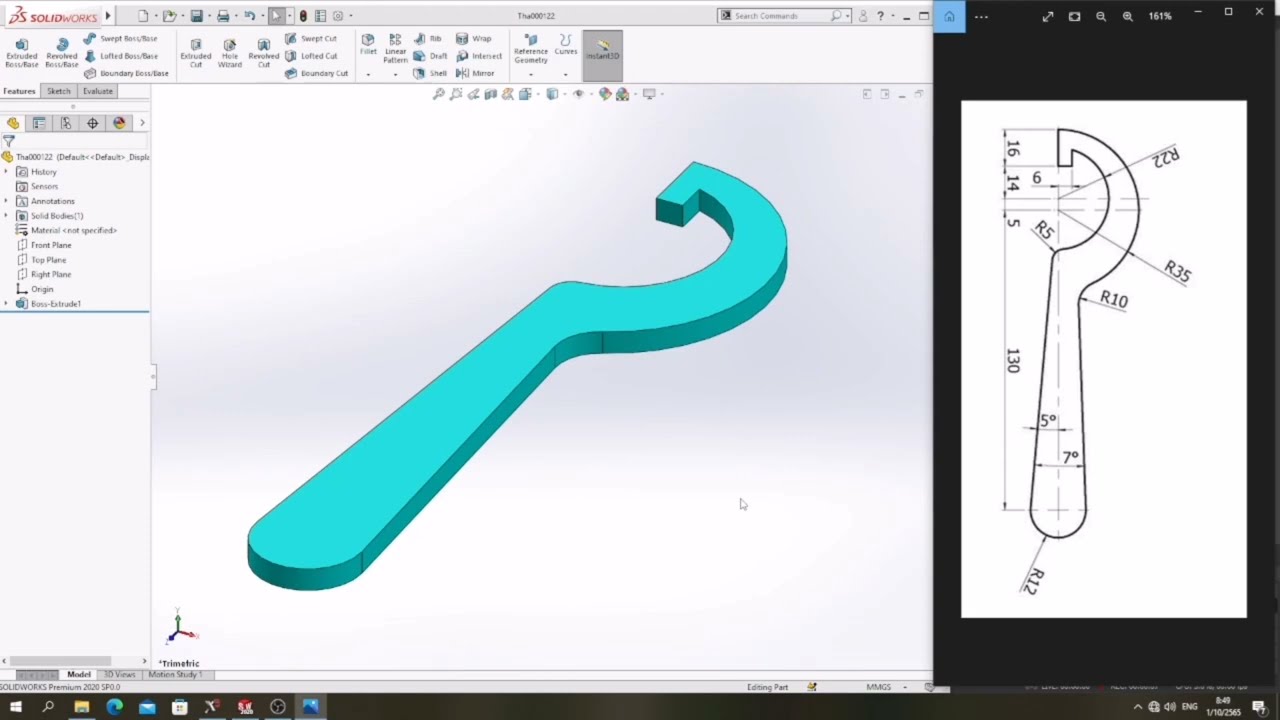This screenshot has width=1280, height=720.
Task: Start the Linear Pattern tool
Action: pos(395,49)
